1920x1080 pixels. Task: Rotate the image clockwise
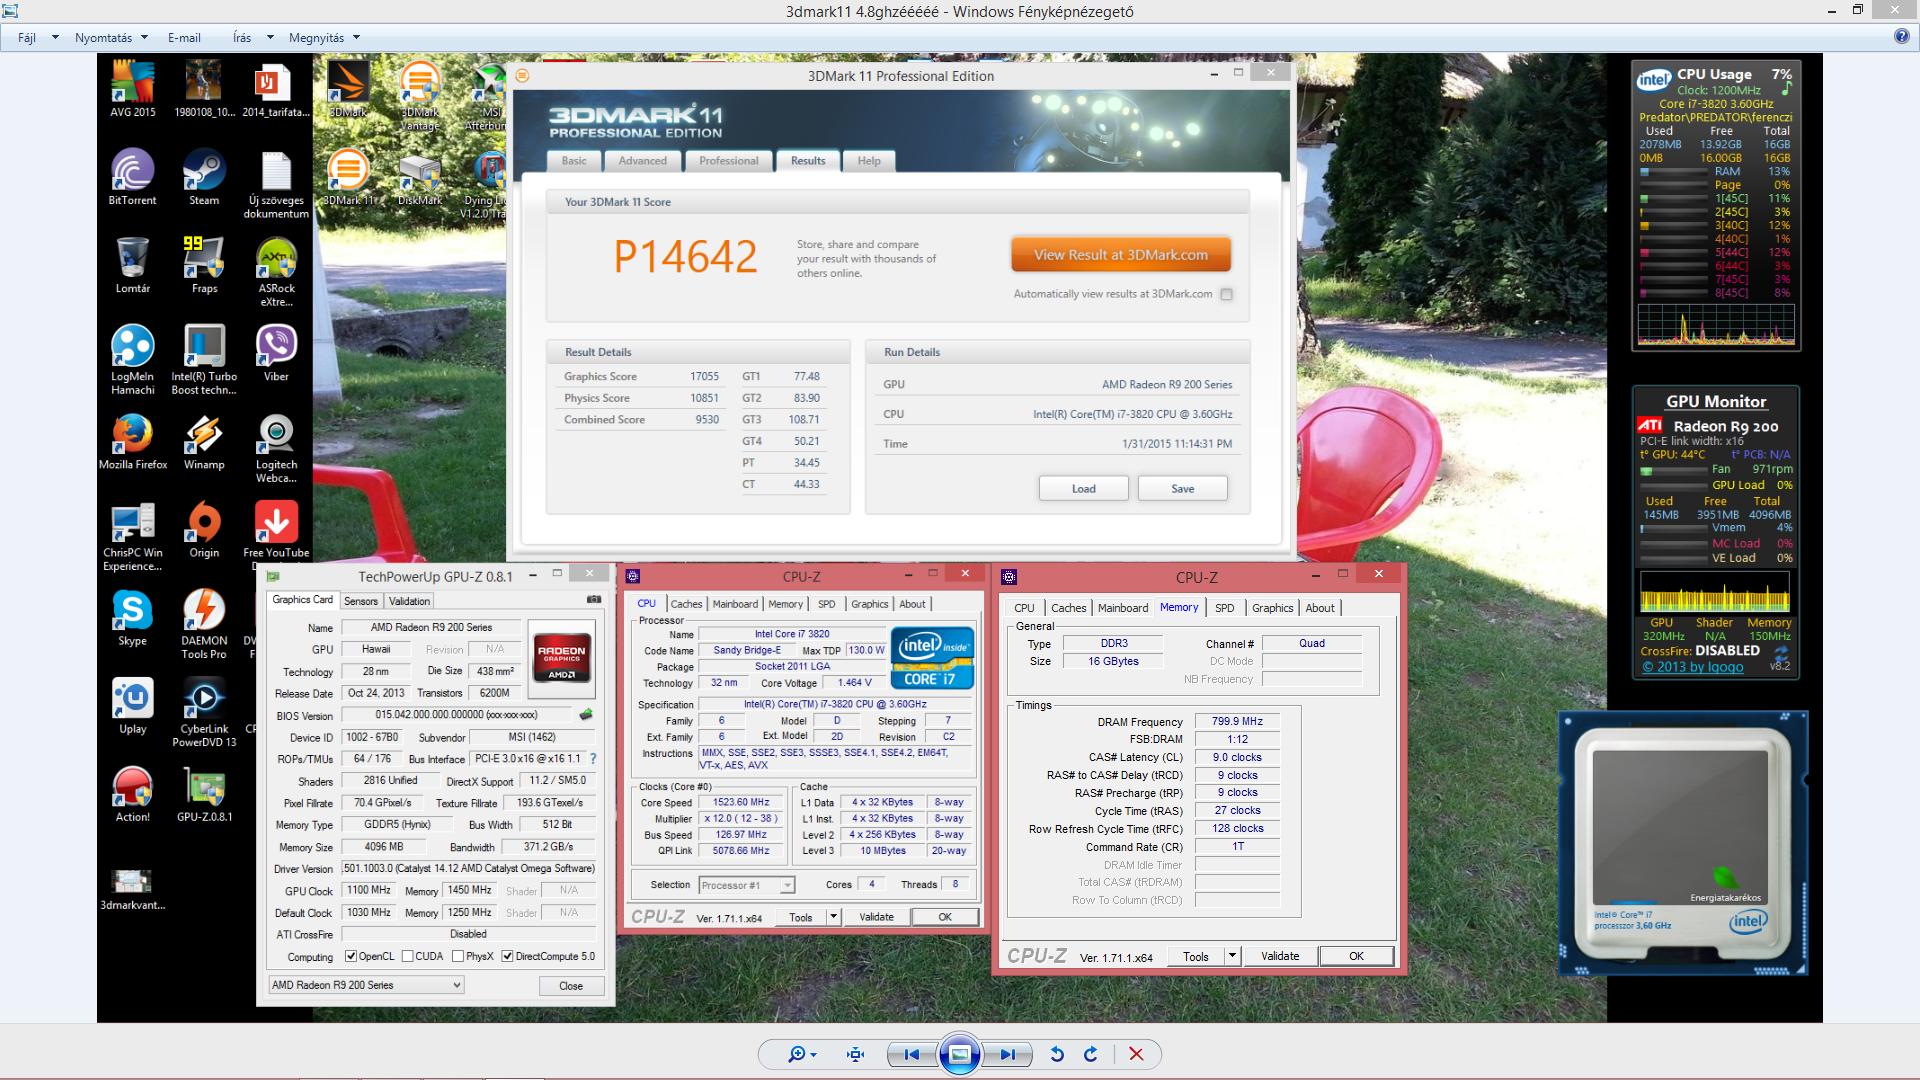1091,1054
